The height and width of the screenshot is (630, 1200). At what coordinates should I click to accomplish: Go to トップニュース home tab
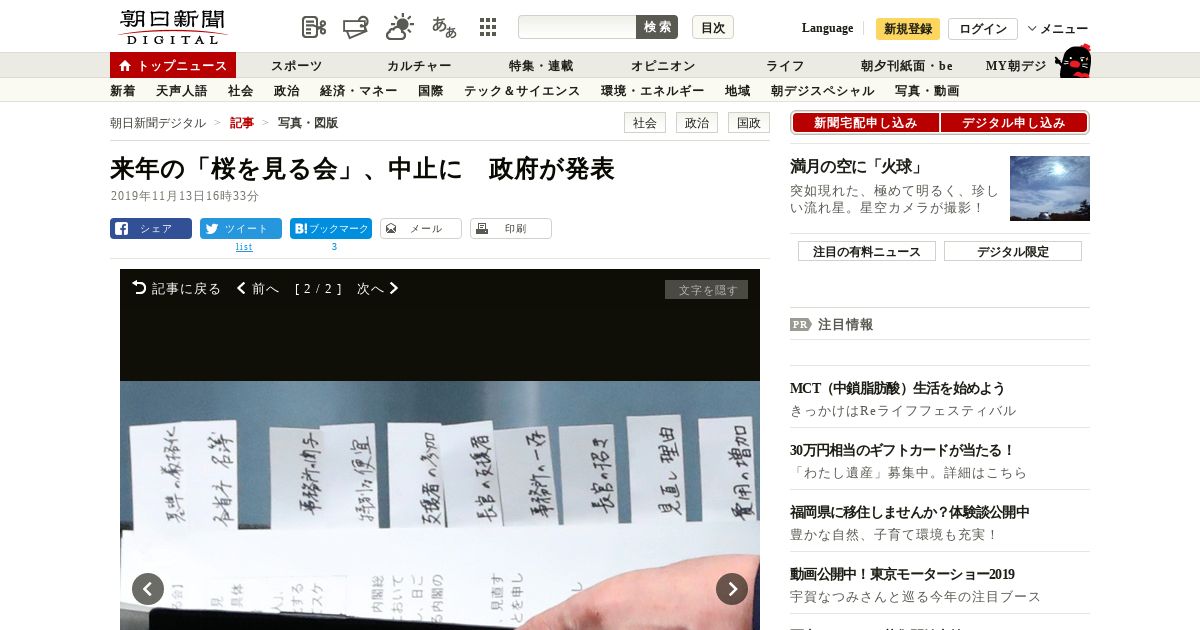[x=173, y=65]
